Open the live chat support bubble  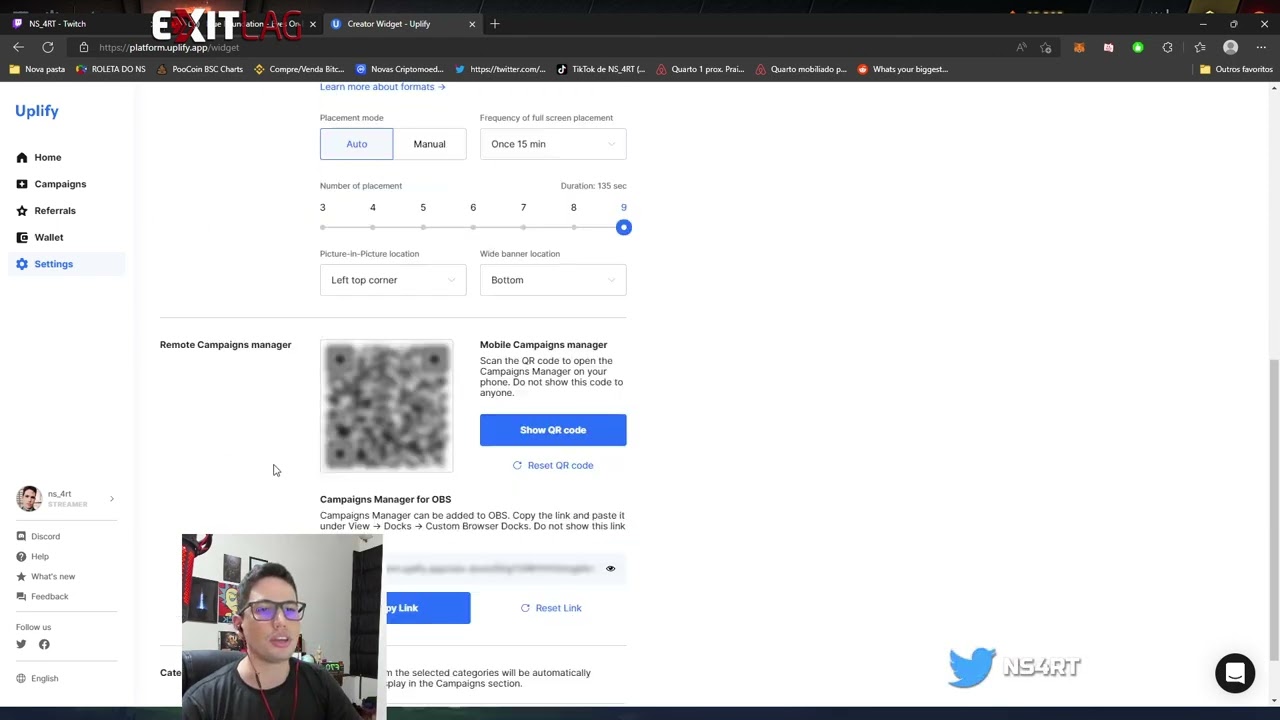click(1235, 674)
